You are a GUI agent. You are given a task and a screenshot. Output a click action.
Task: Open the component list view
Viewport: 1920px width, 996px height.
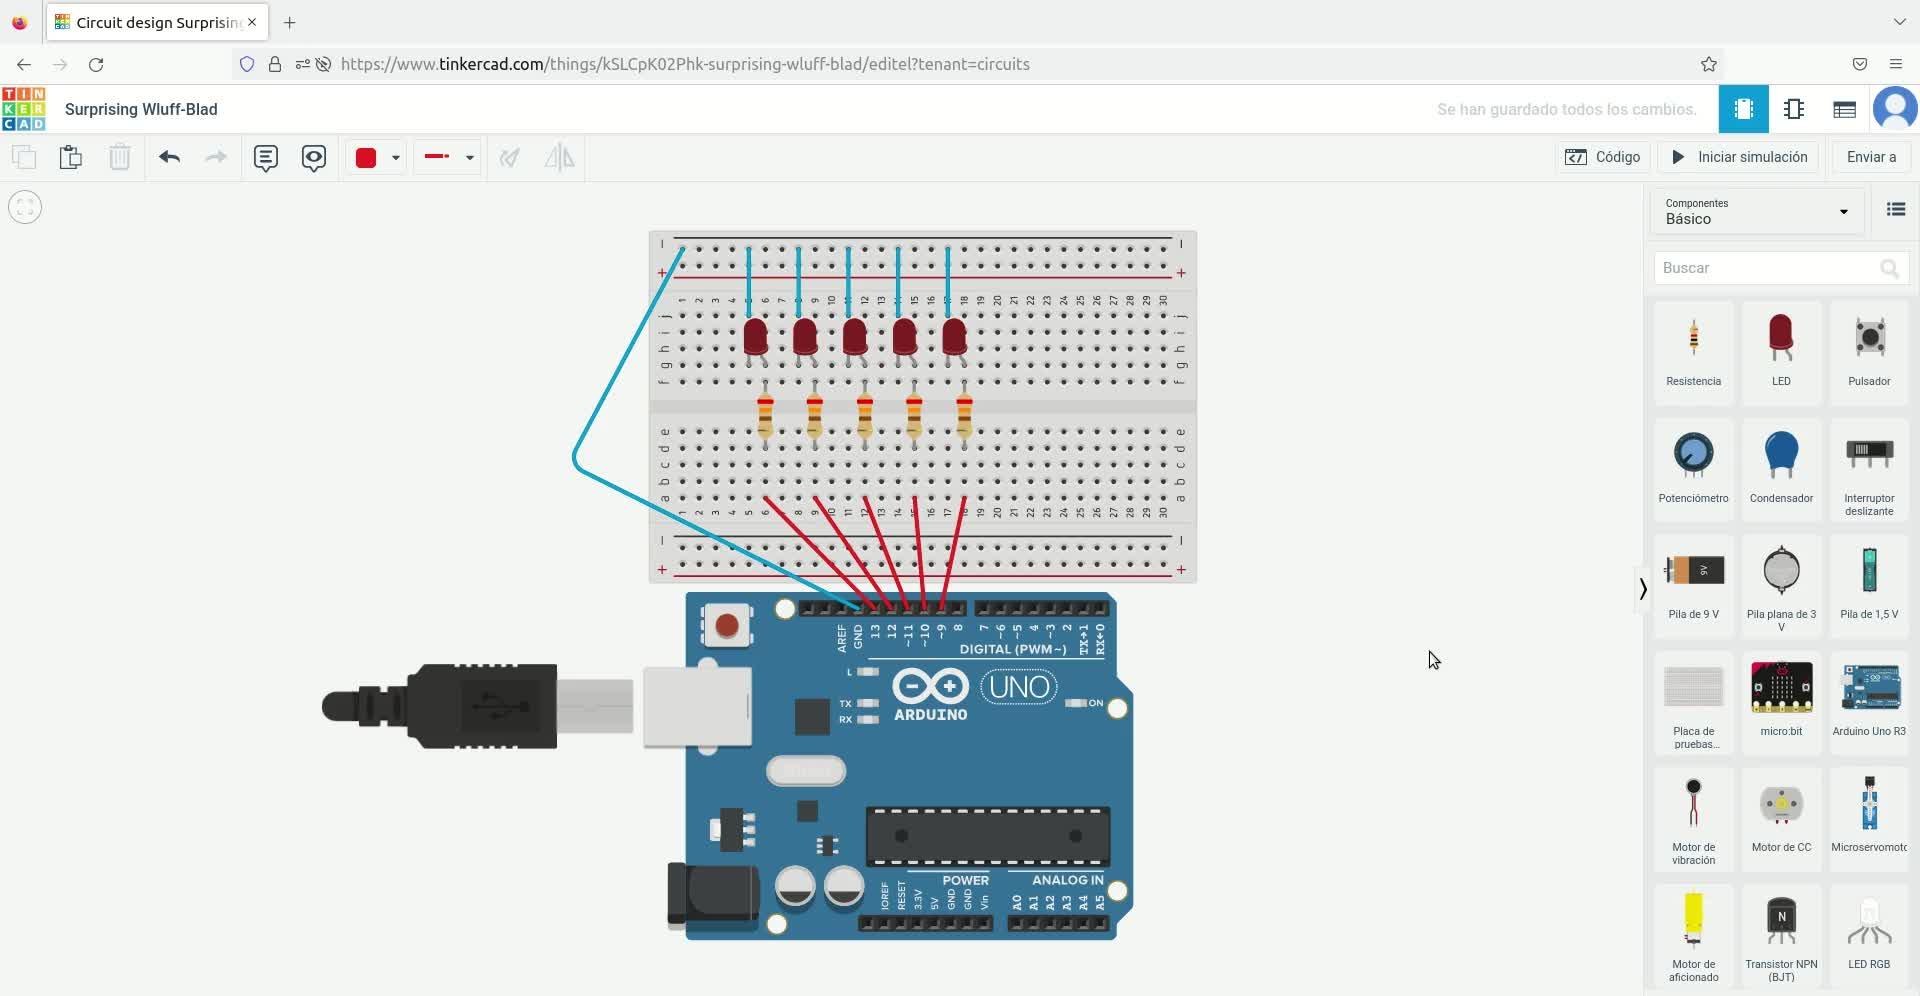pos(1845,109)
